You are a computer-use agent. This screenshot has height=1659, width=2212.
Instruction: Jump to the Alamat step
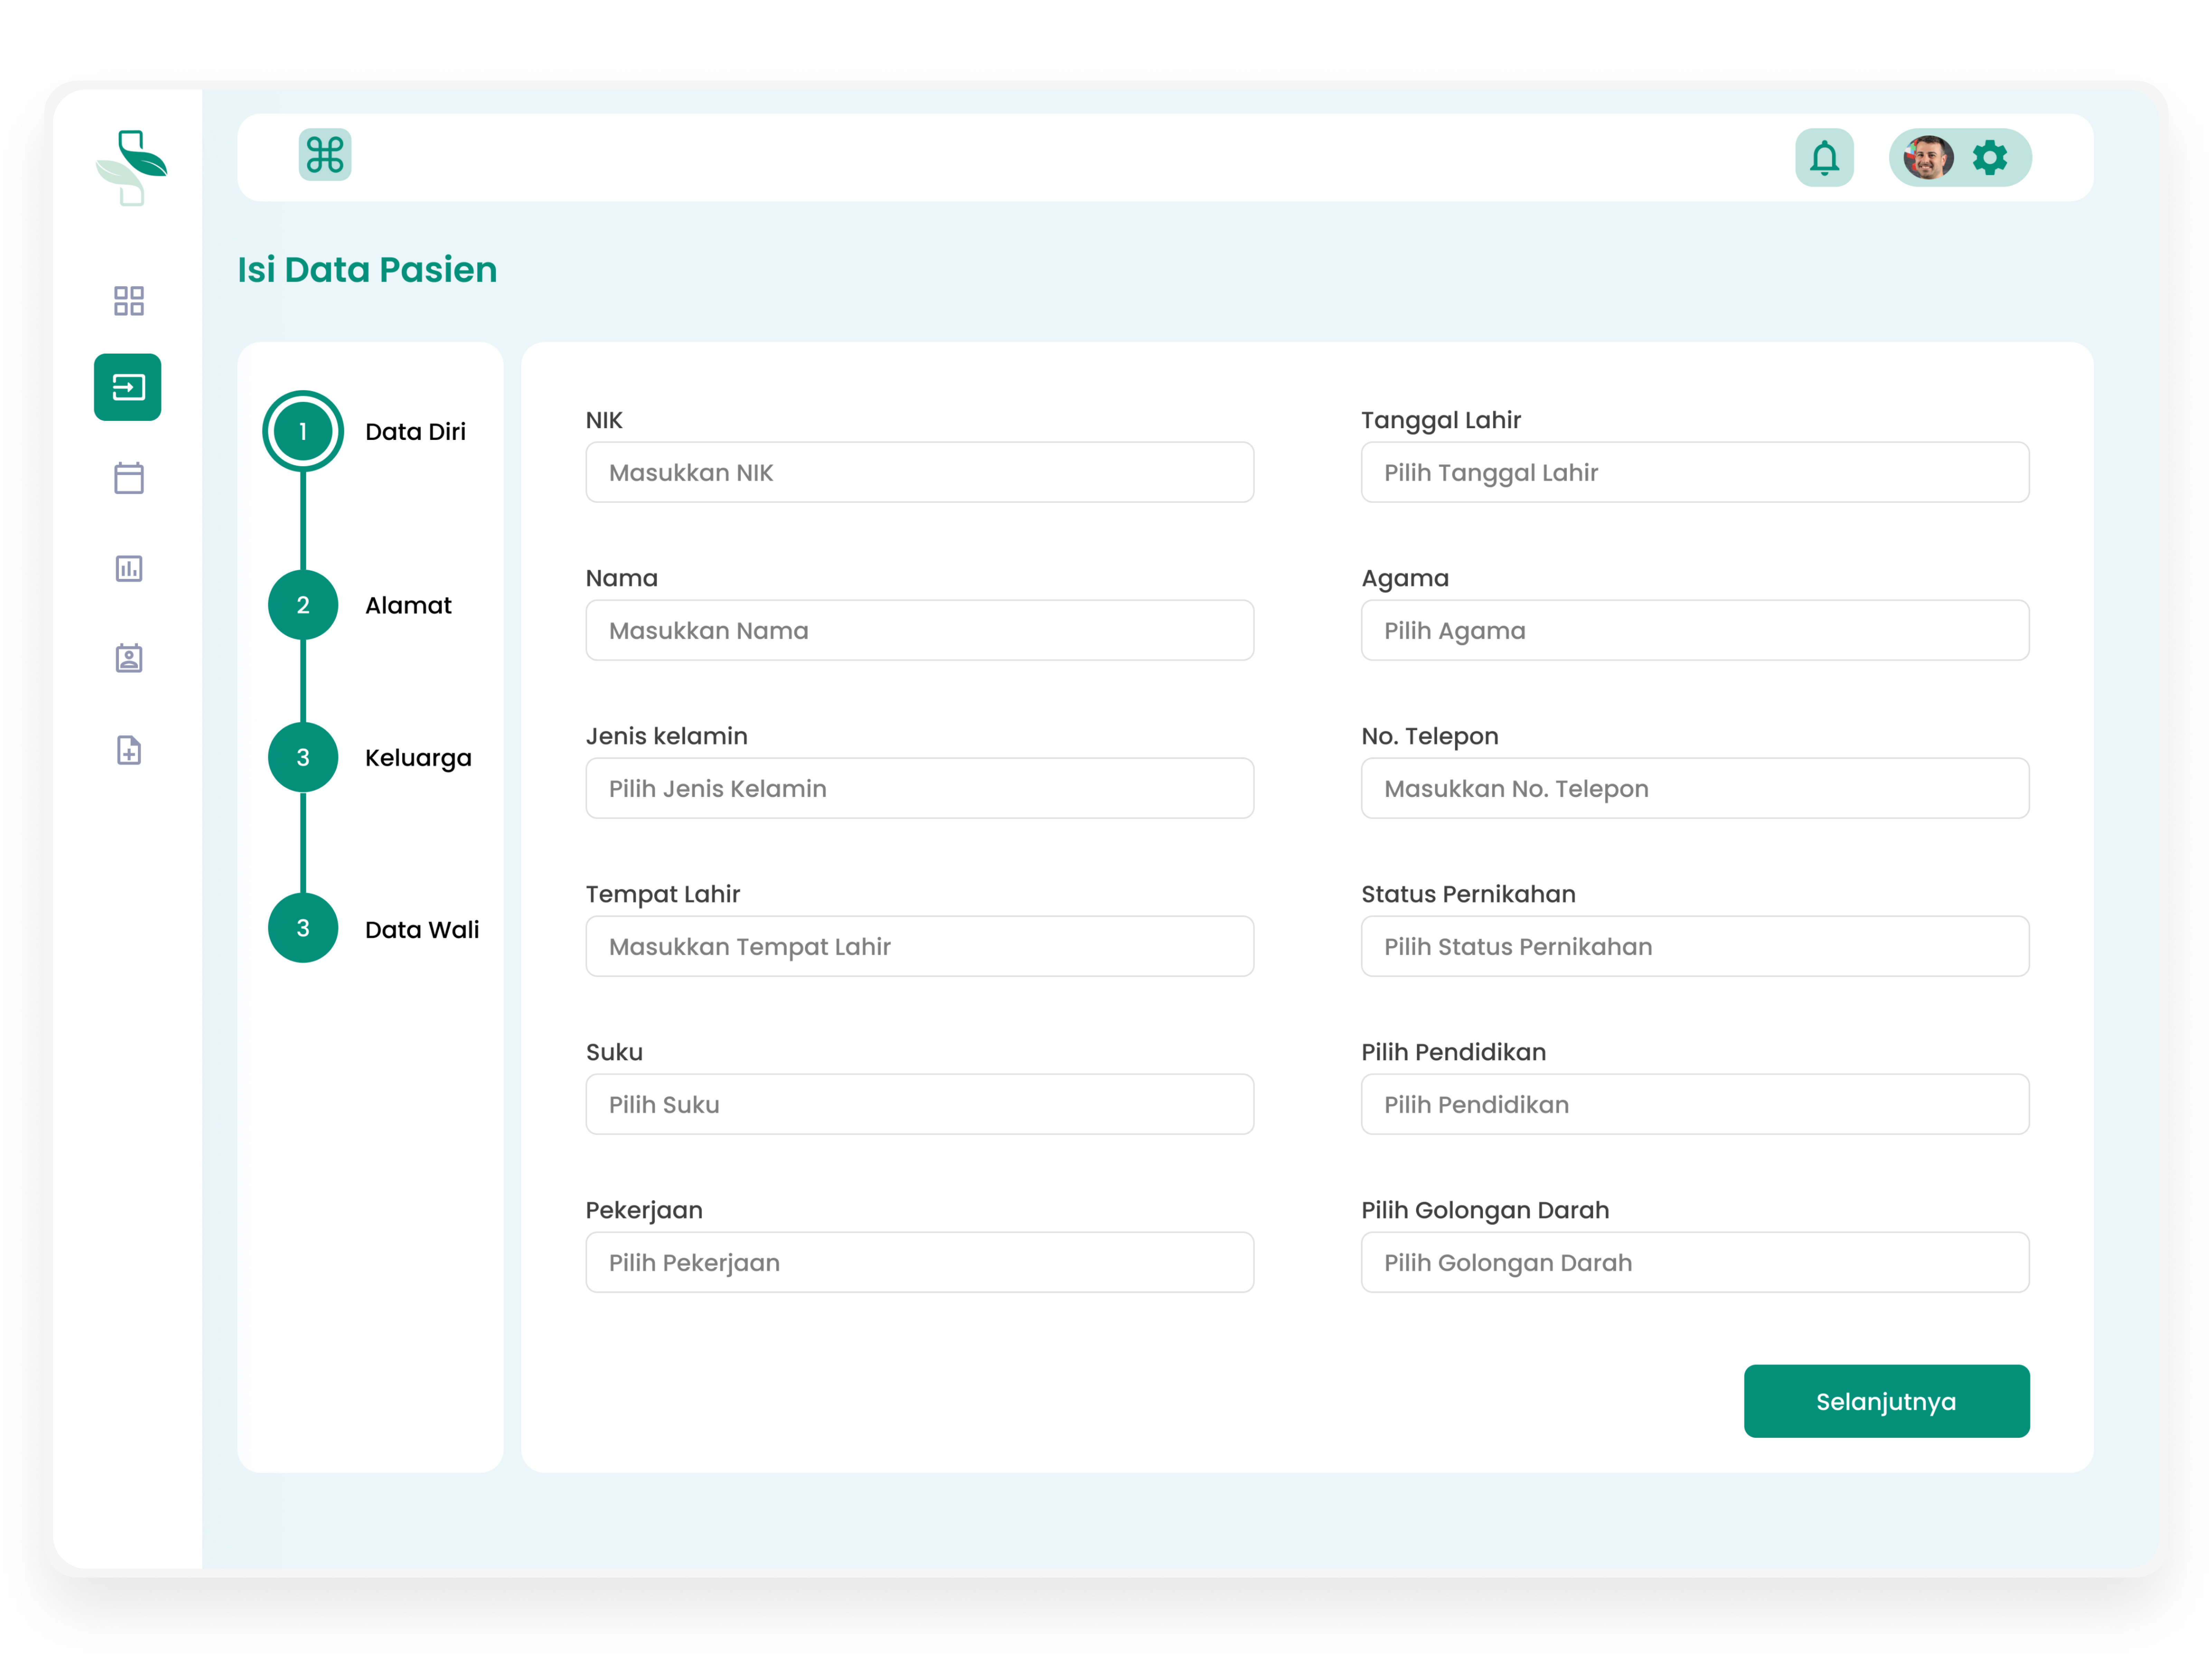tap(303, 605)
